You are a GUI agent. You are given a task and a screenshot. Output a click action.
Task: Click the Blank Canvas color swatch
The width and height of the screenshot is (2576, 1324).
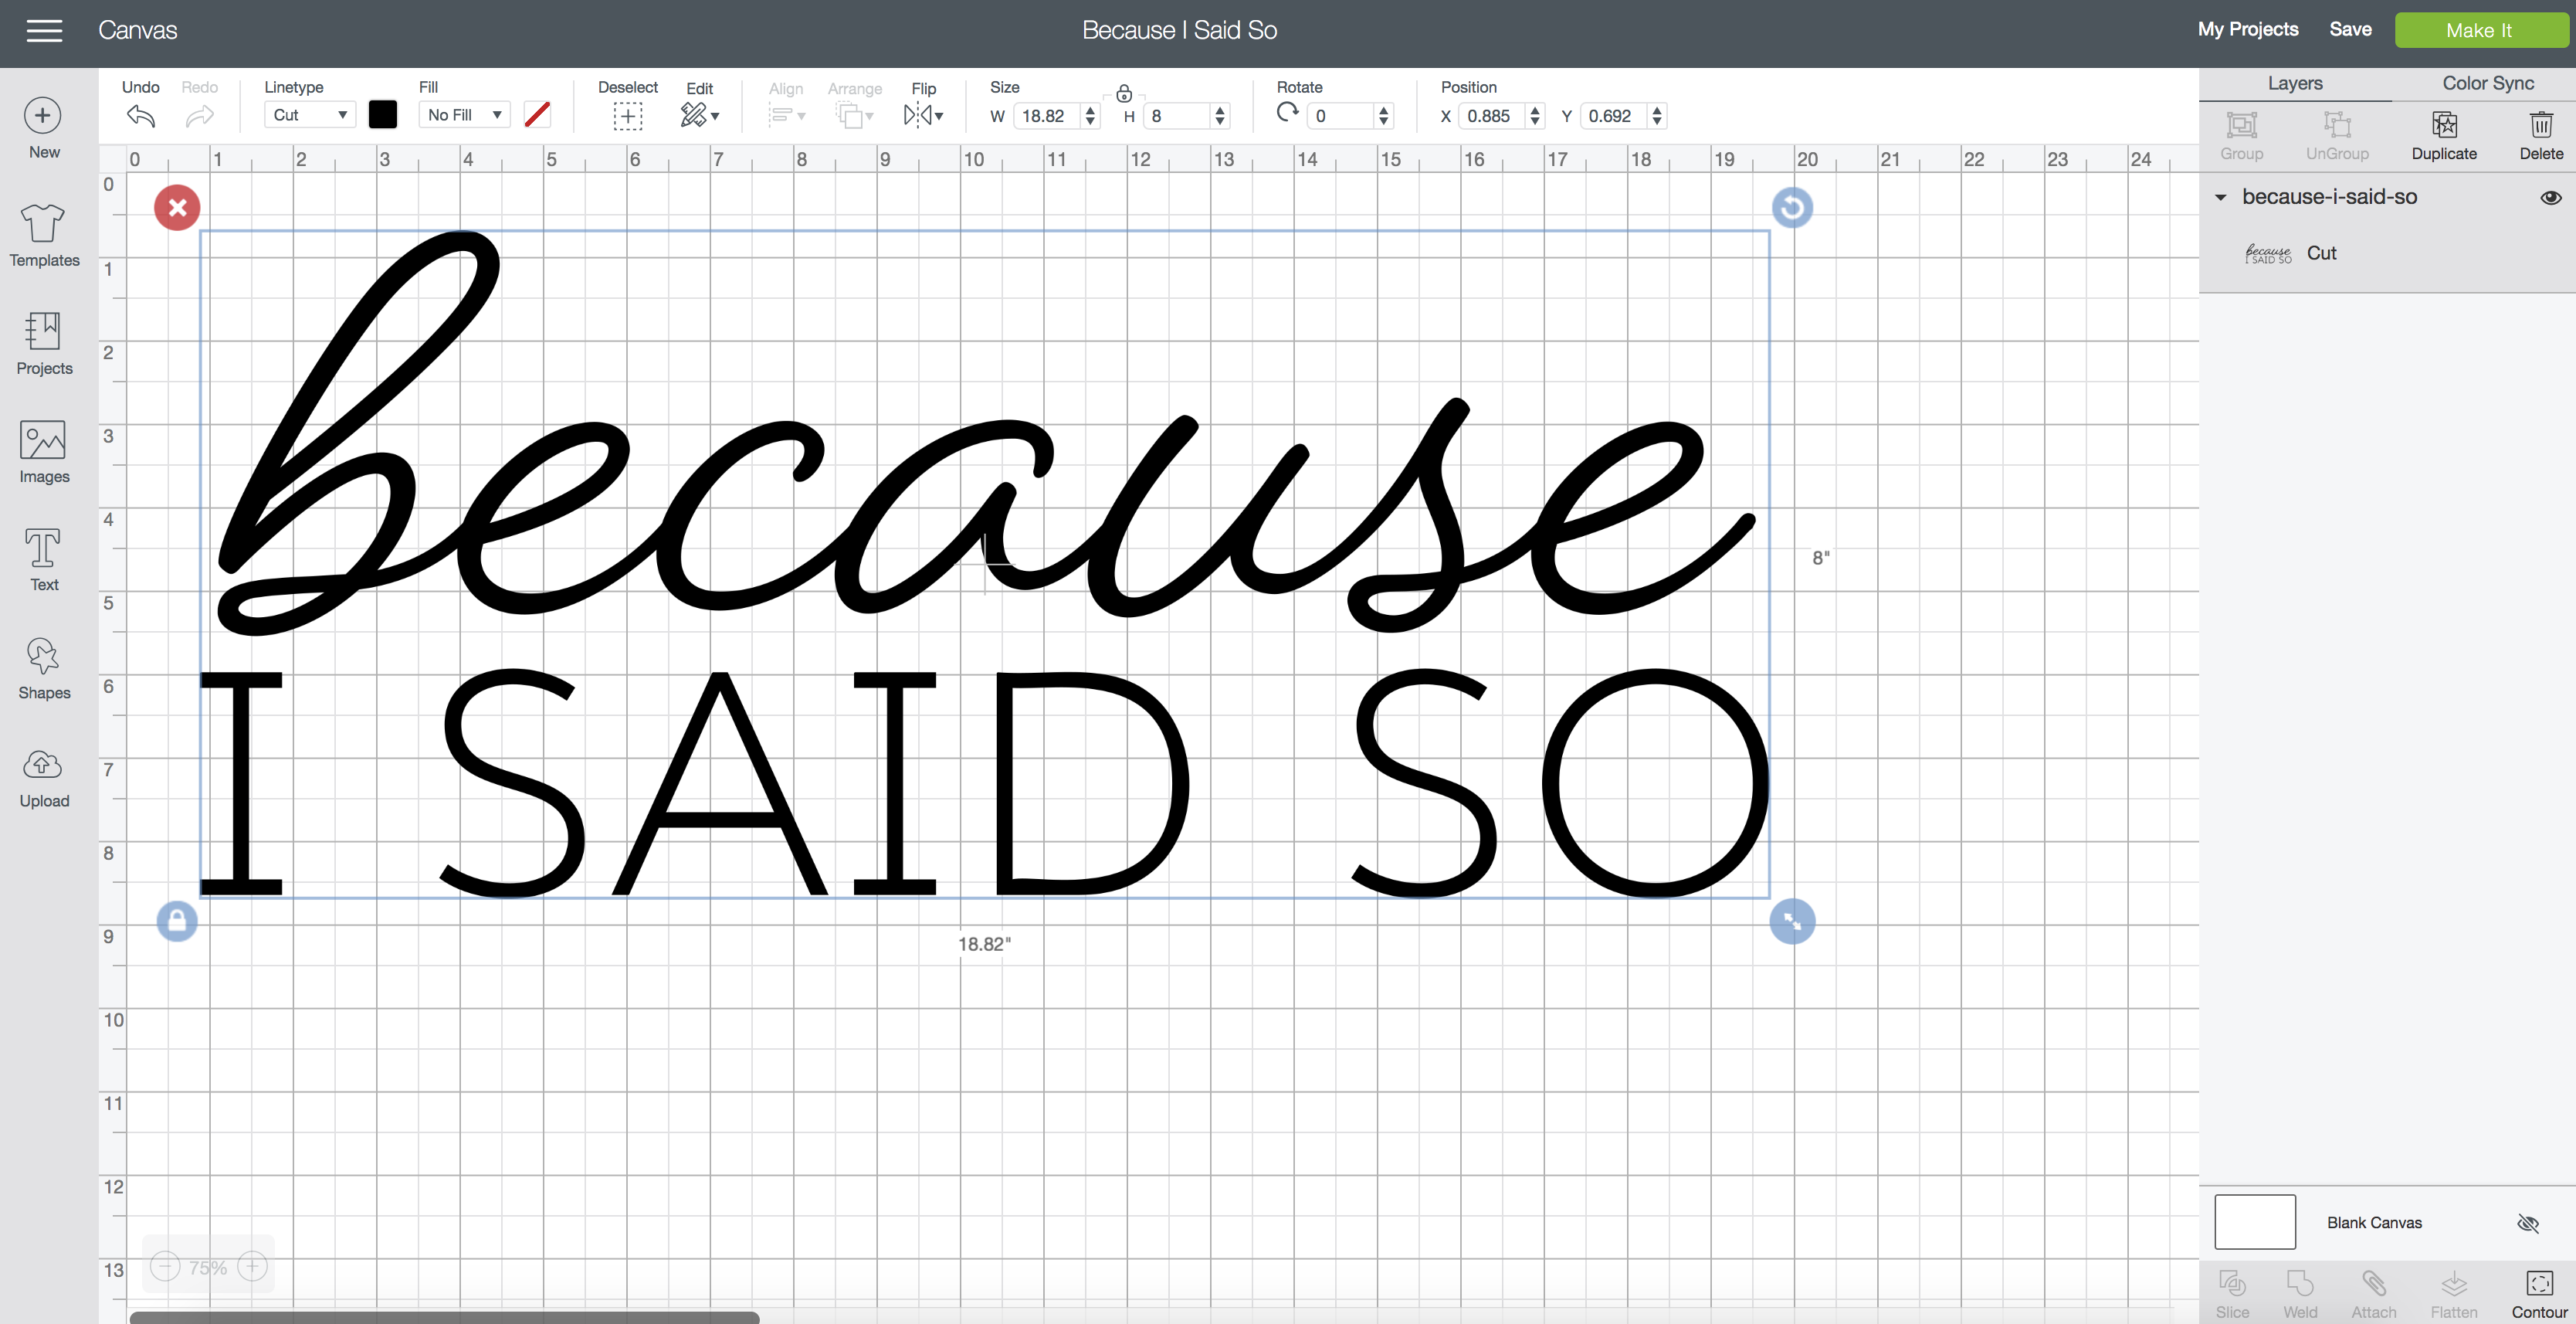point(2255,1222)
